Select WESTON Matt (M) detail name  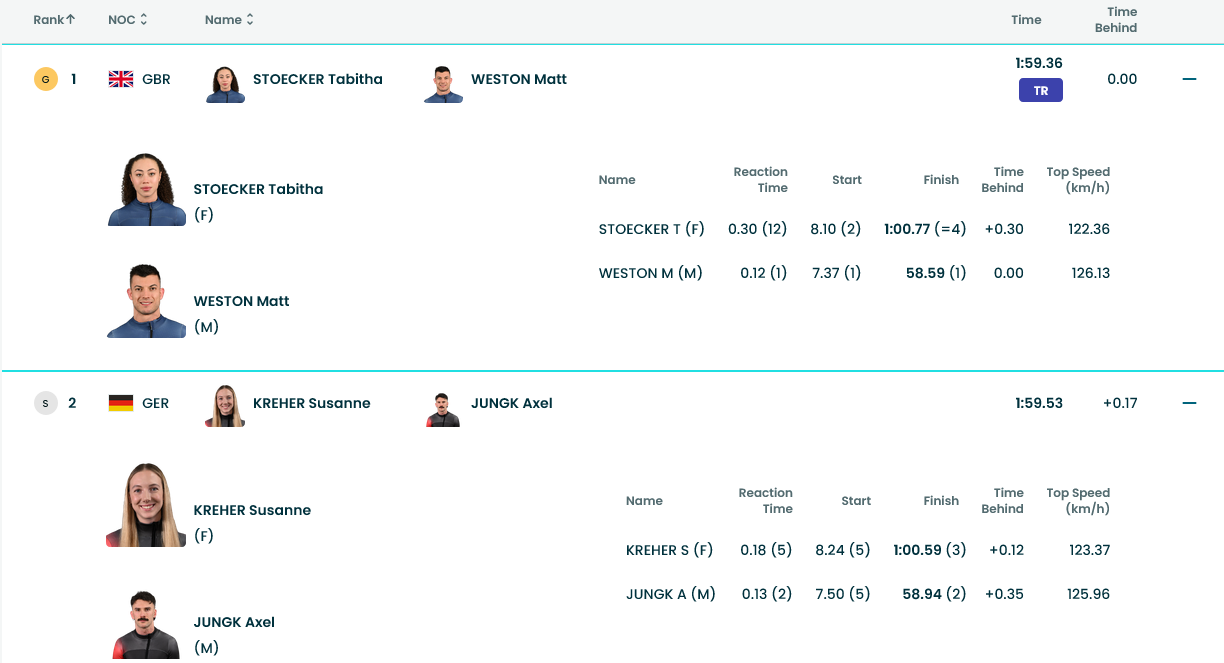click(x=241, y=301)
